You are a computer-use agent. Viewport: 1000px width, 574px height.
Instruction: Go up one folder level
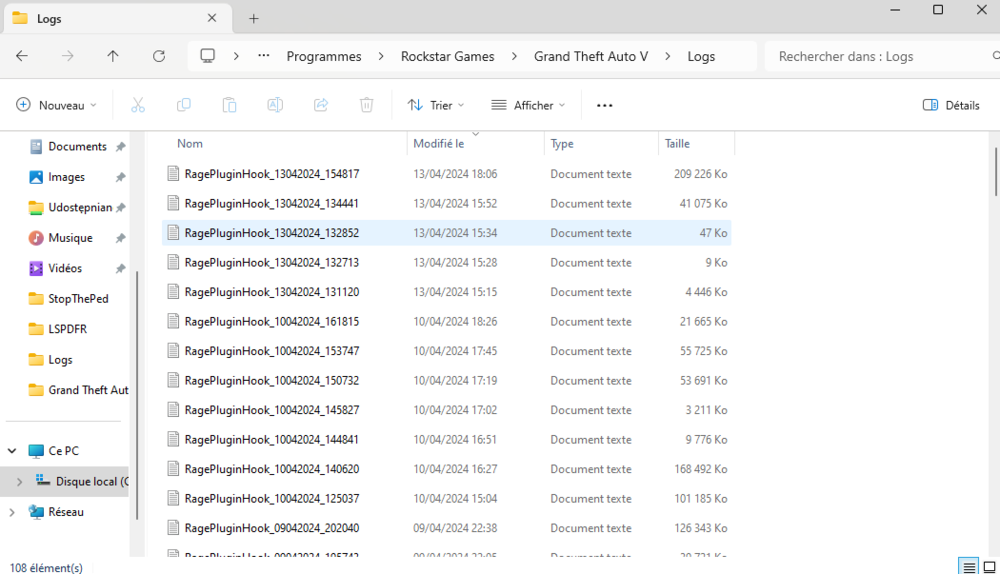point(113,56)
